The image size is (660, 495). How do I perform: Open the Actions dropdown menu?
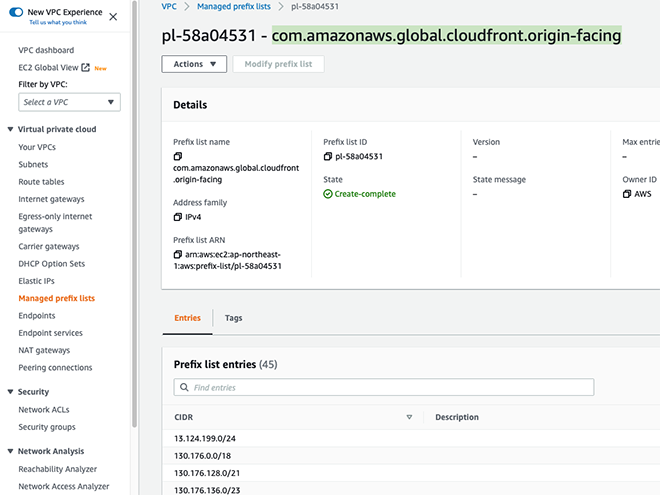194,64
